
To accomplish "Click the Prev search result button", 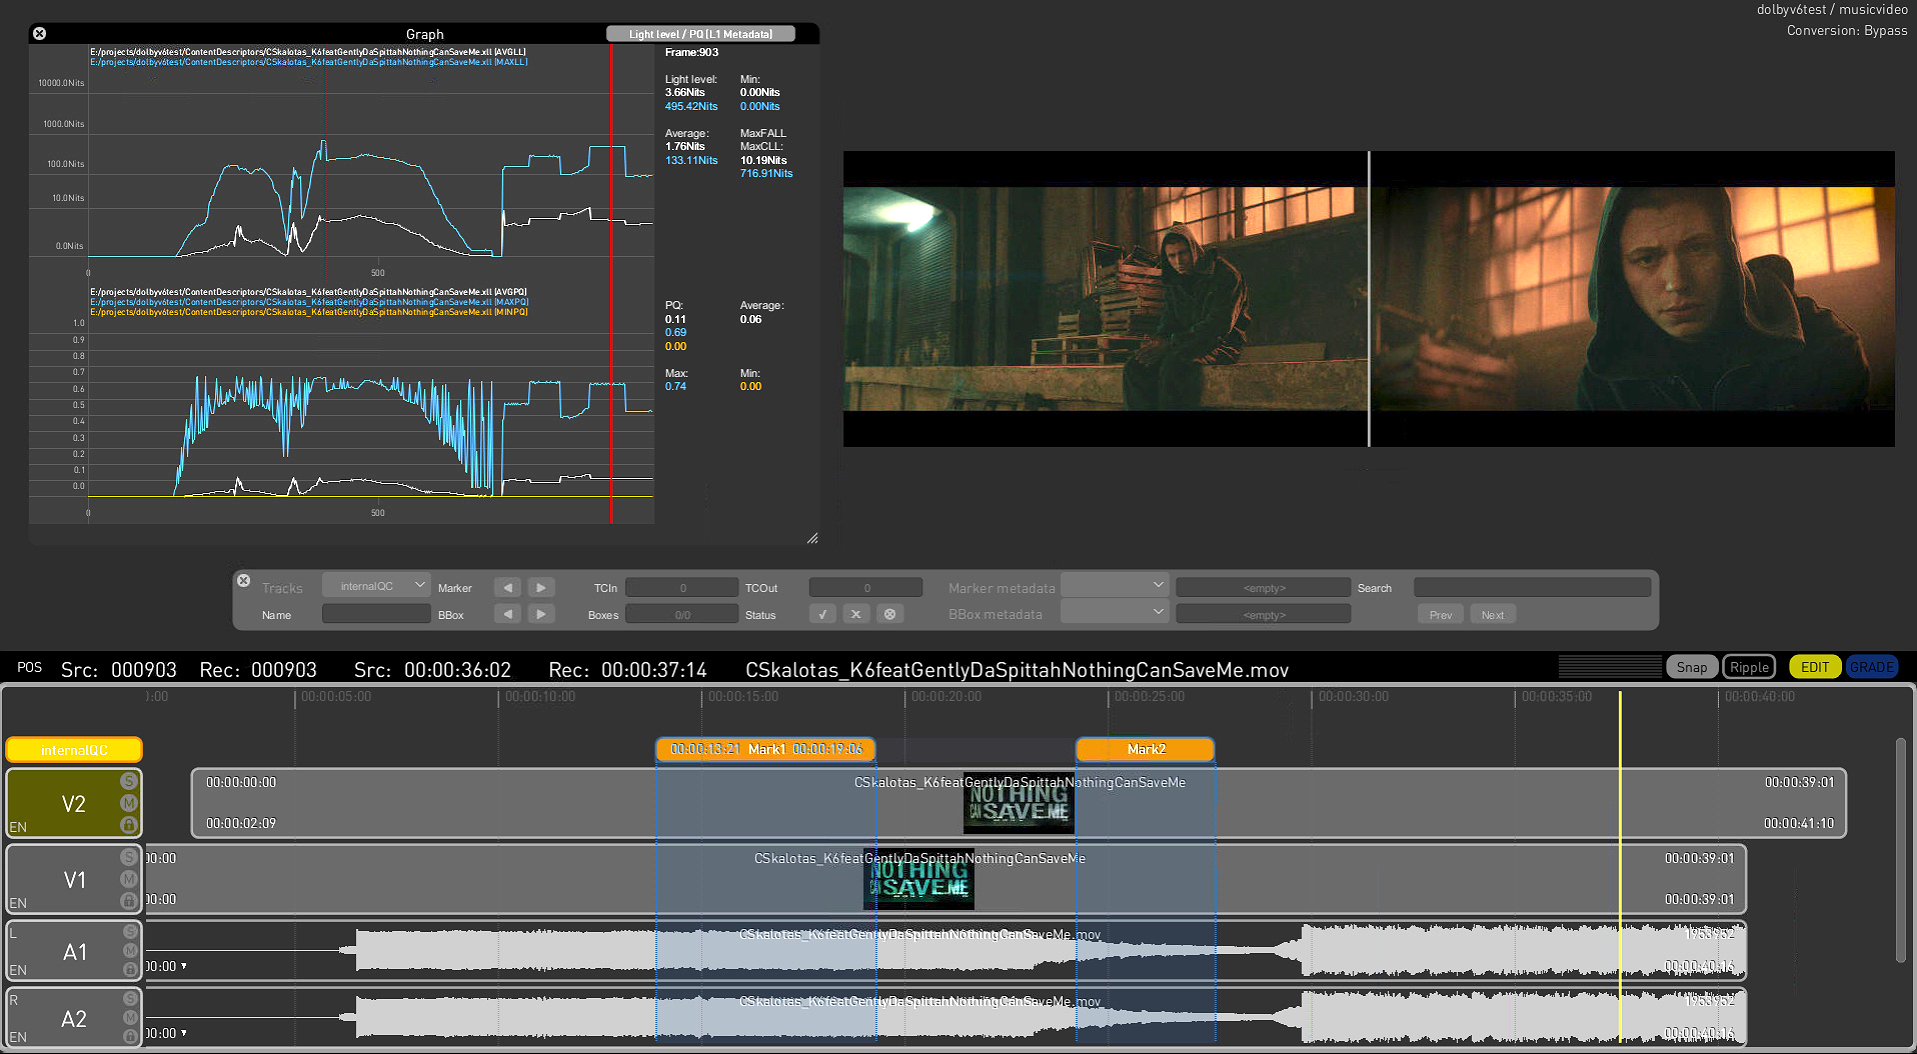I will pos(1440,615).
